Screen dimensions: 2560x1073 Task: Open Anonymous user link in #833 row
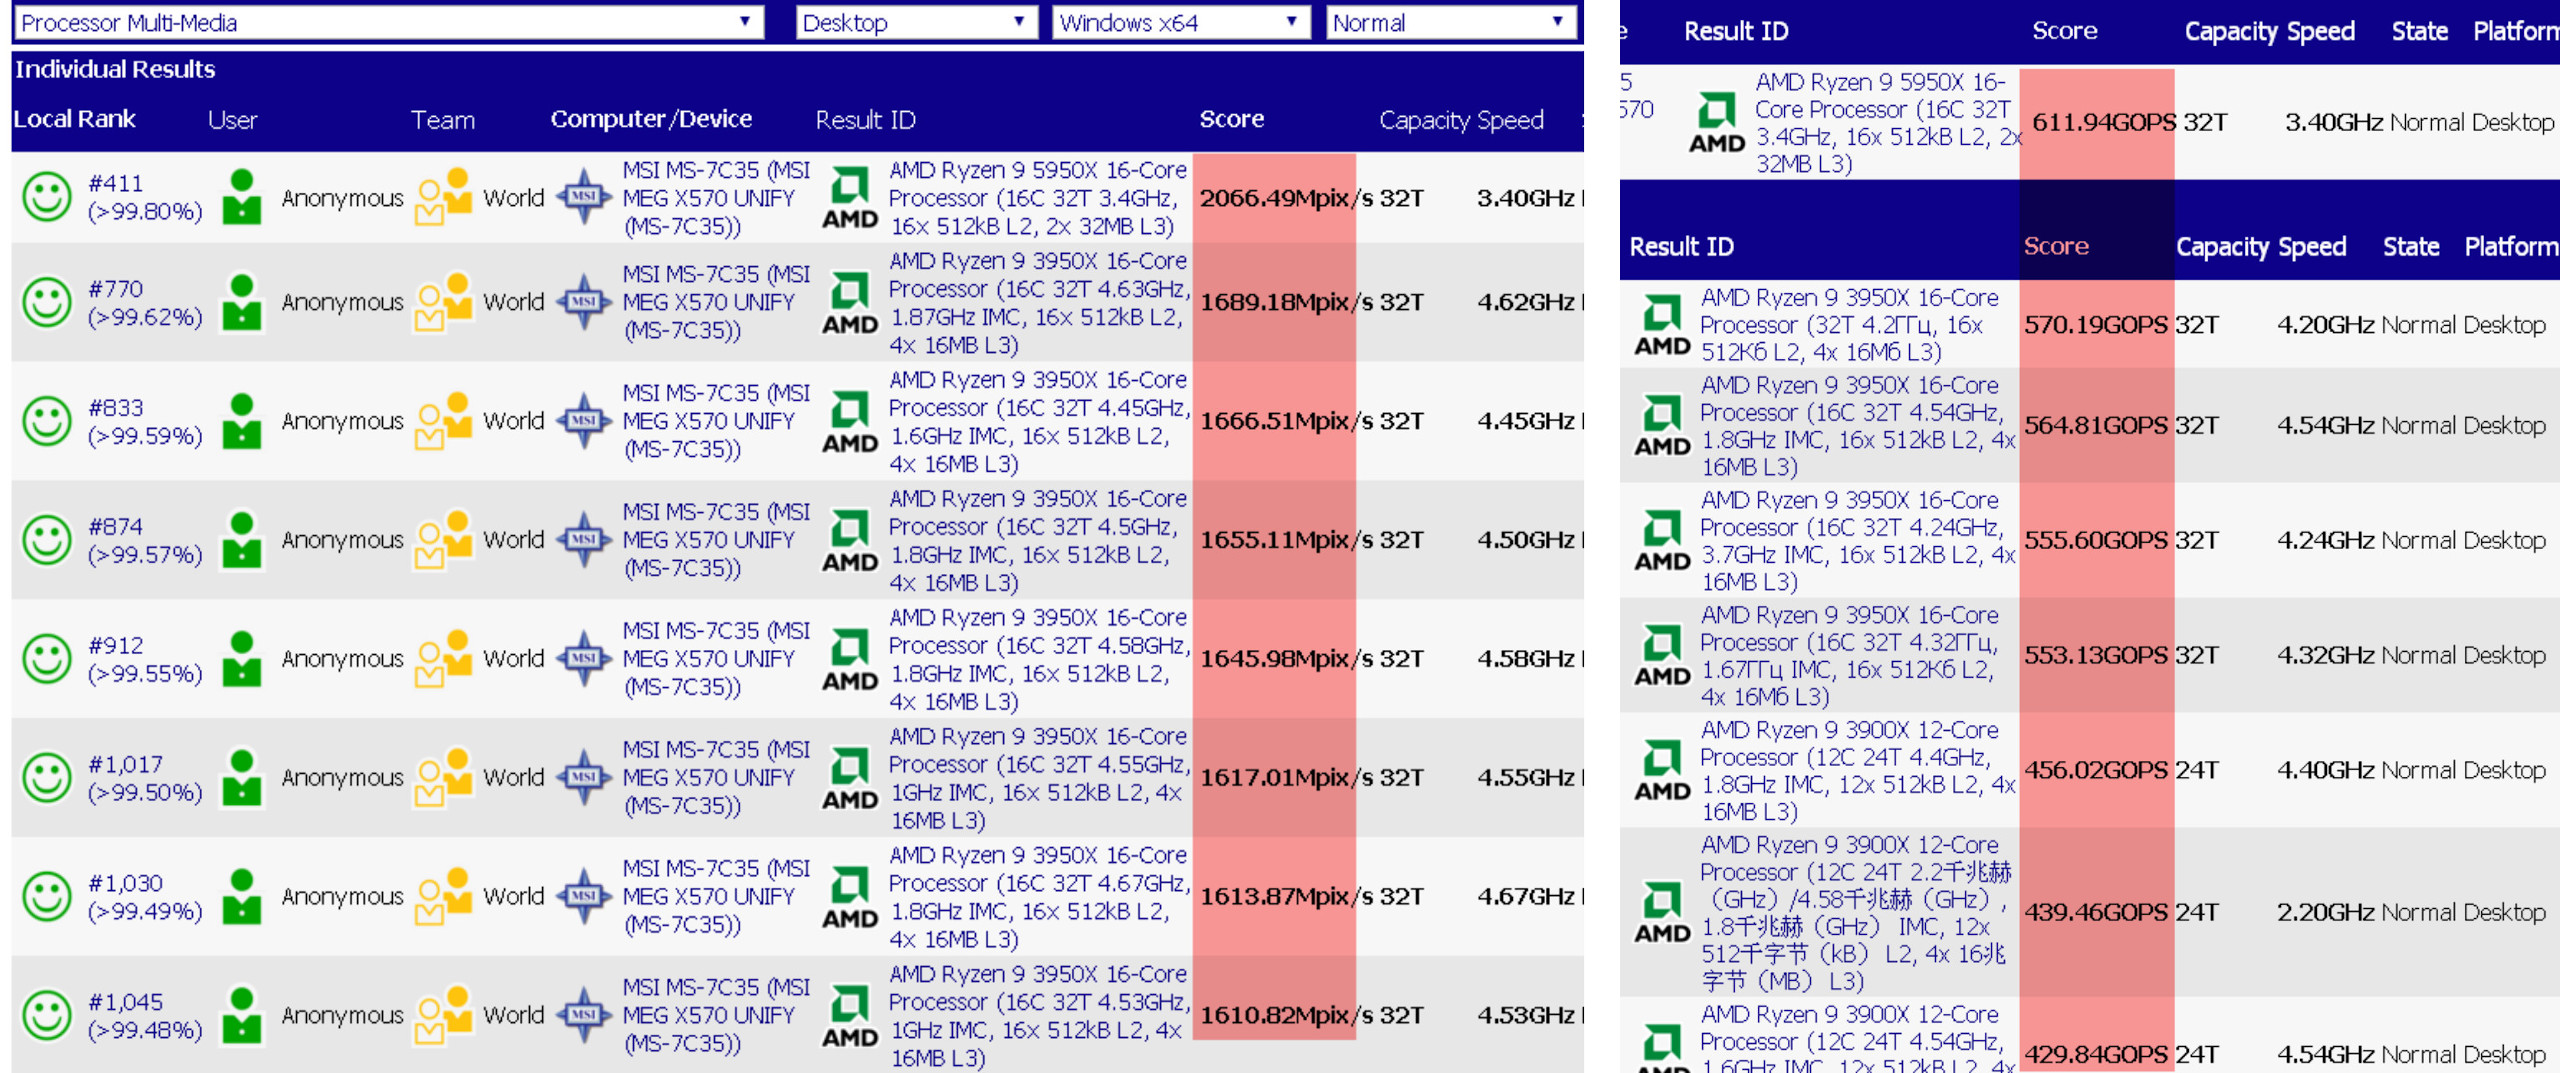point(342,421)
